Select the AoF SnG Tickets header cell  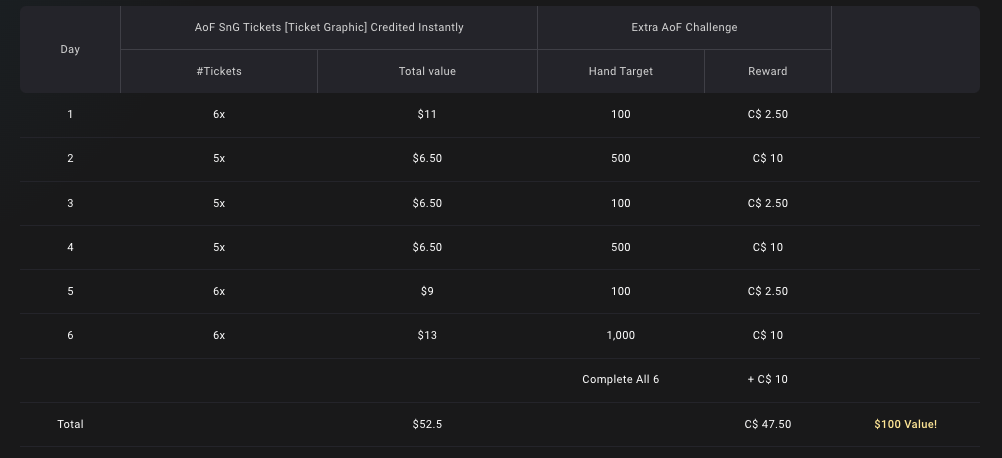(329, 27)
